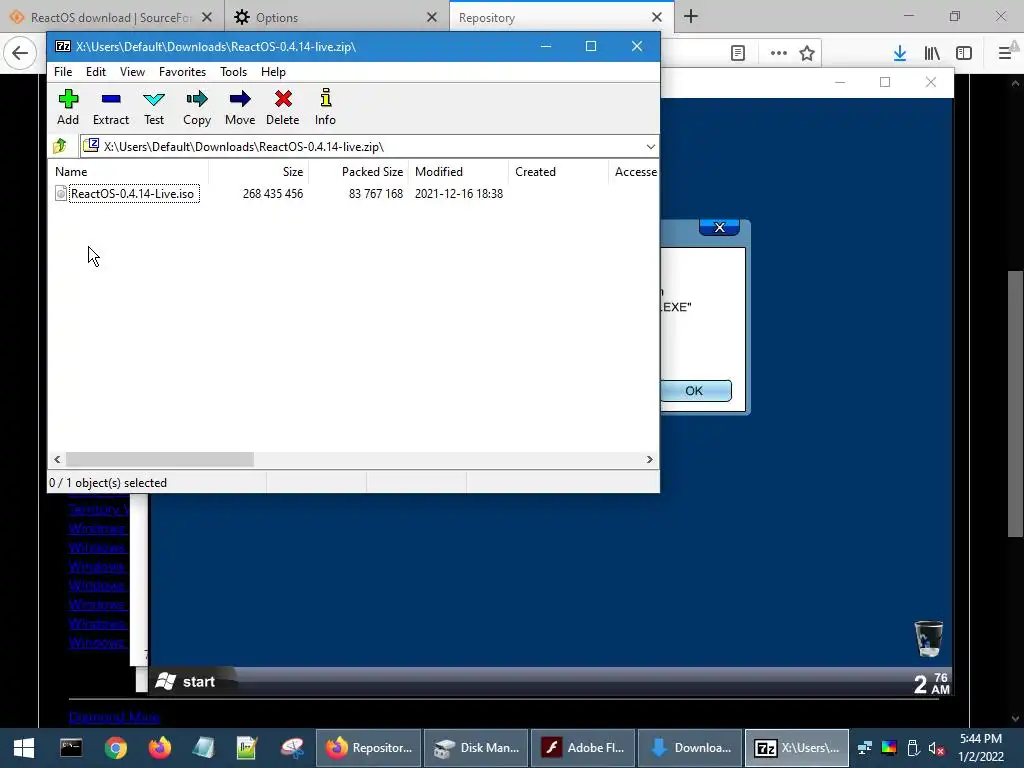Sort by Created column header
Screen dimensions: 1024x768
tap(558, 172)
